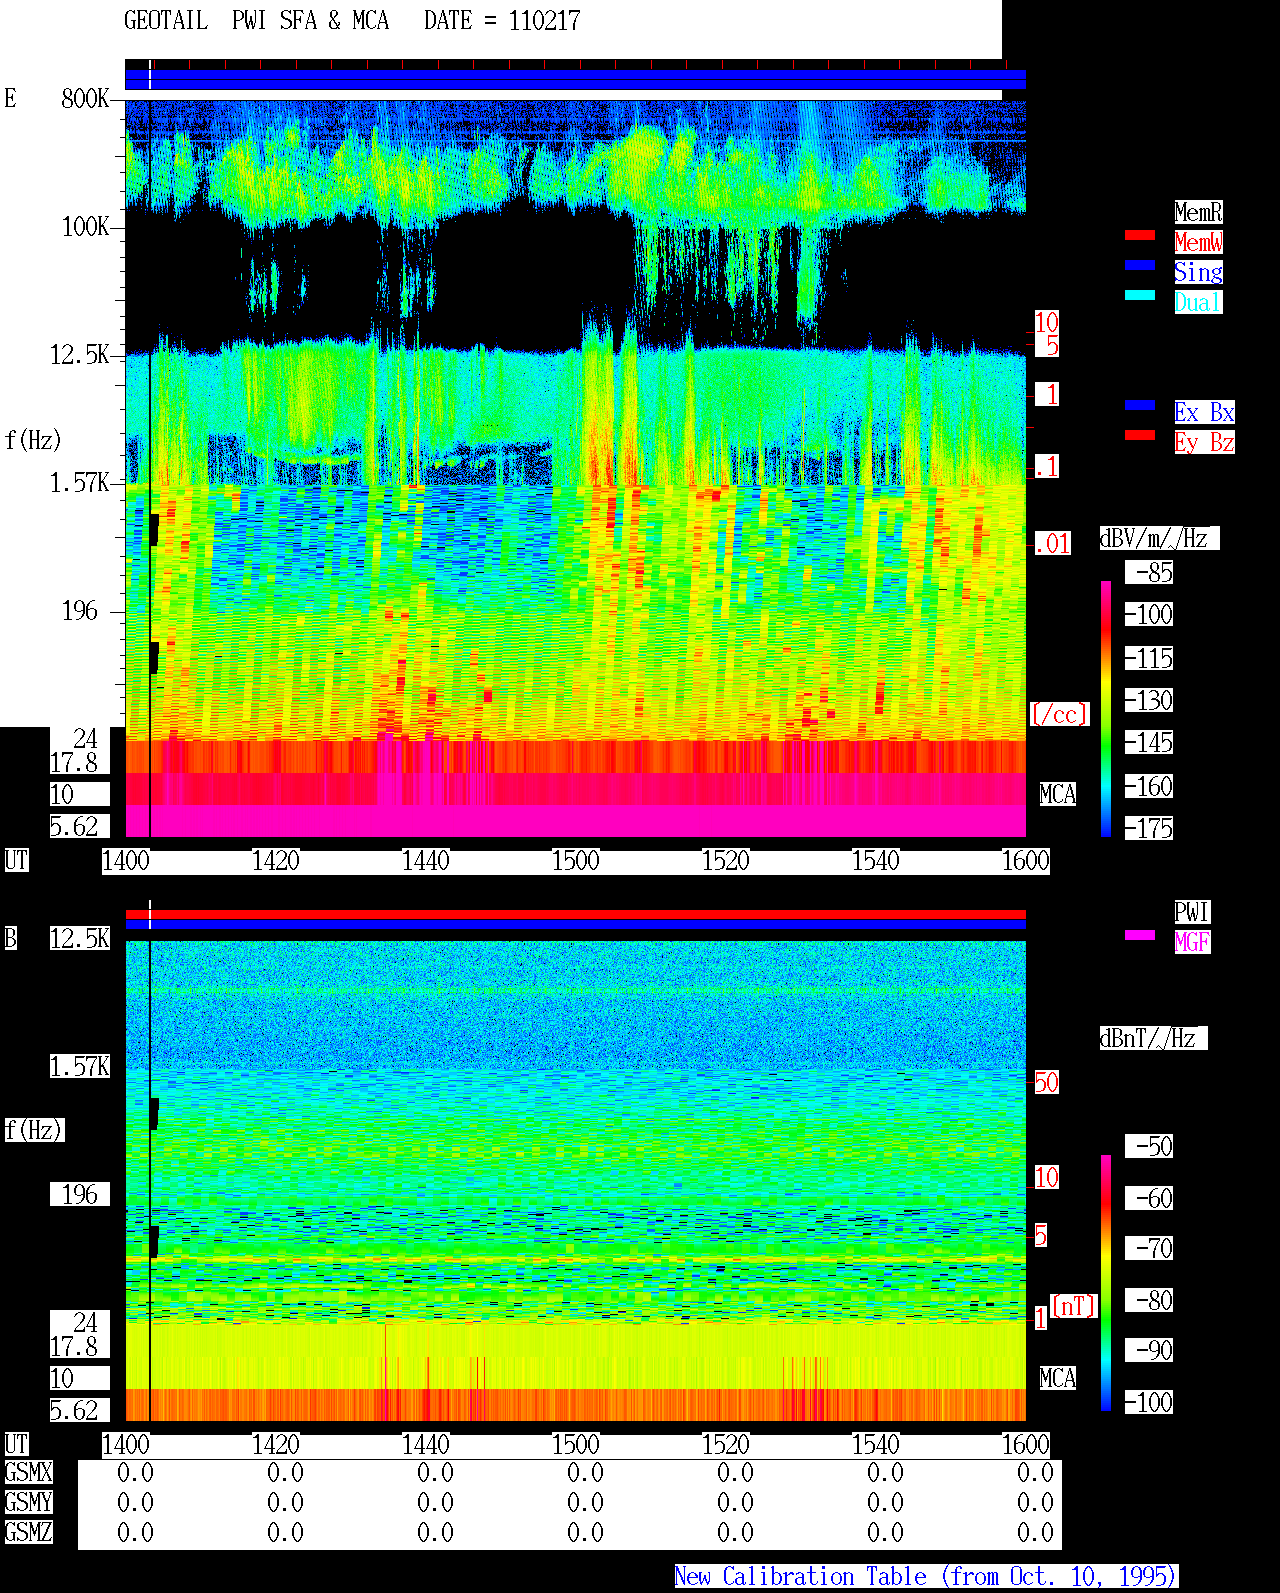Click 1500 on the B panel time axis
The image size is (1280, 1593).
pyautogui.click(x=575, y=1445)
